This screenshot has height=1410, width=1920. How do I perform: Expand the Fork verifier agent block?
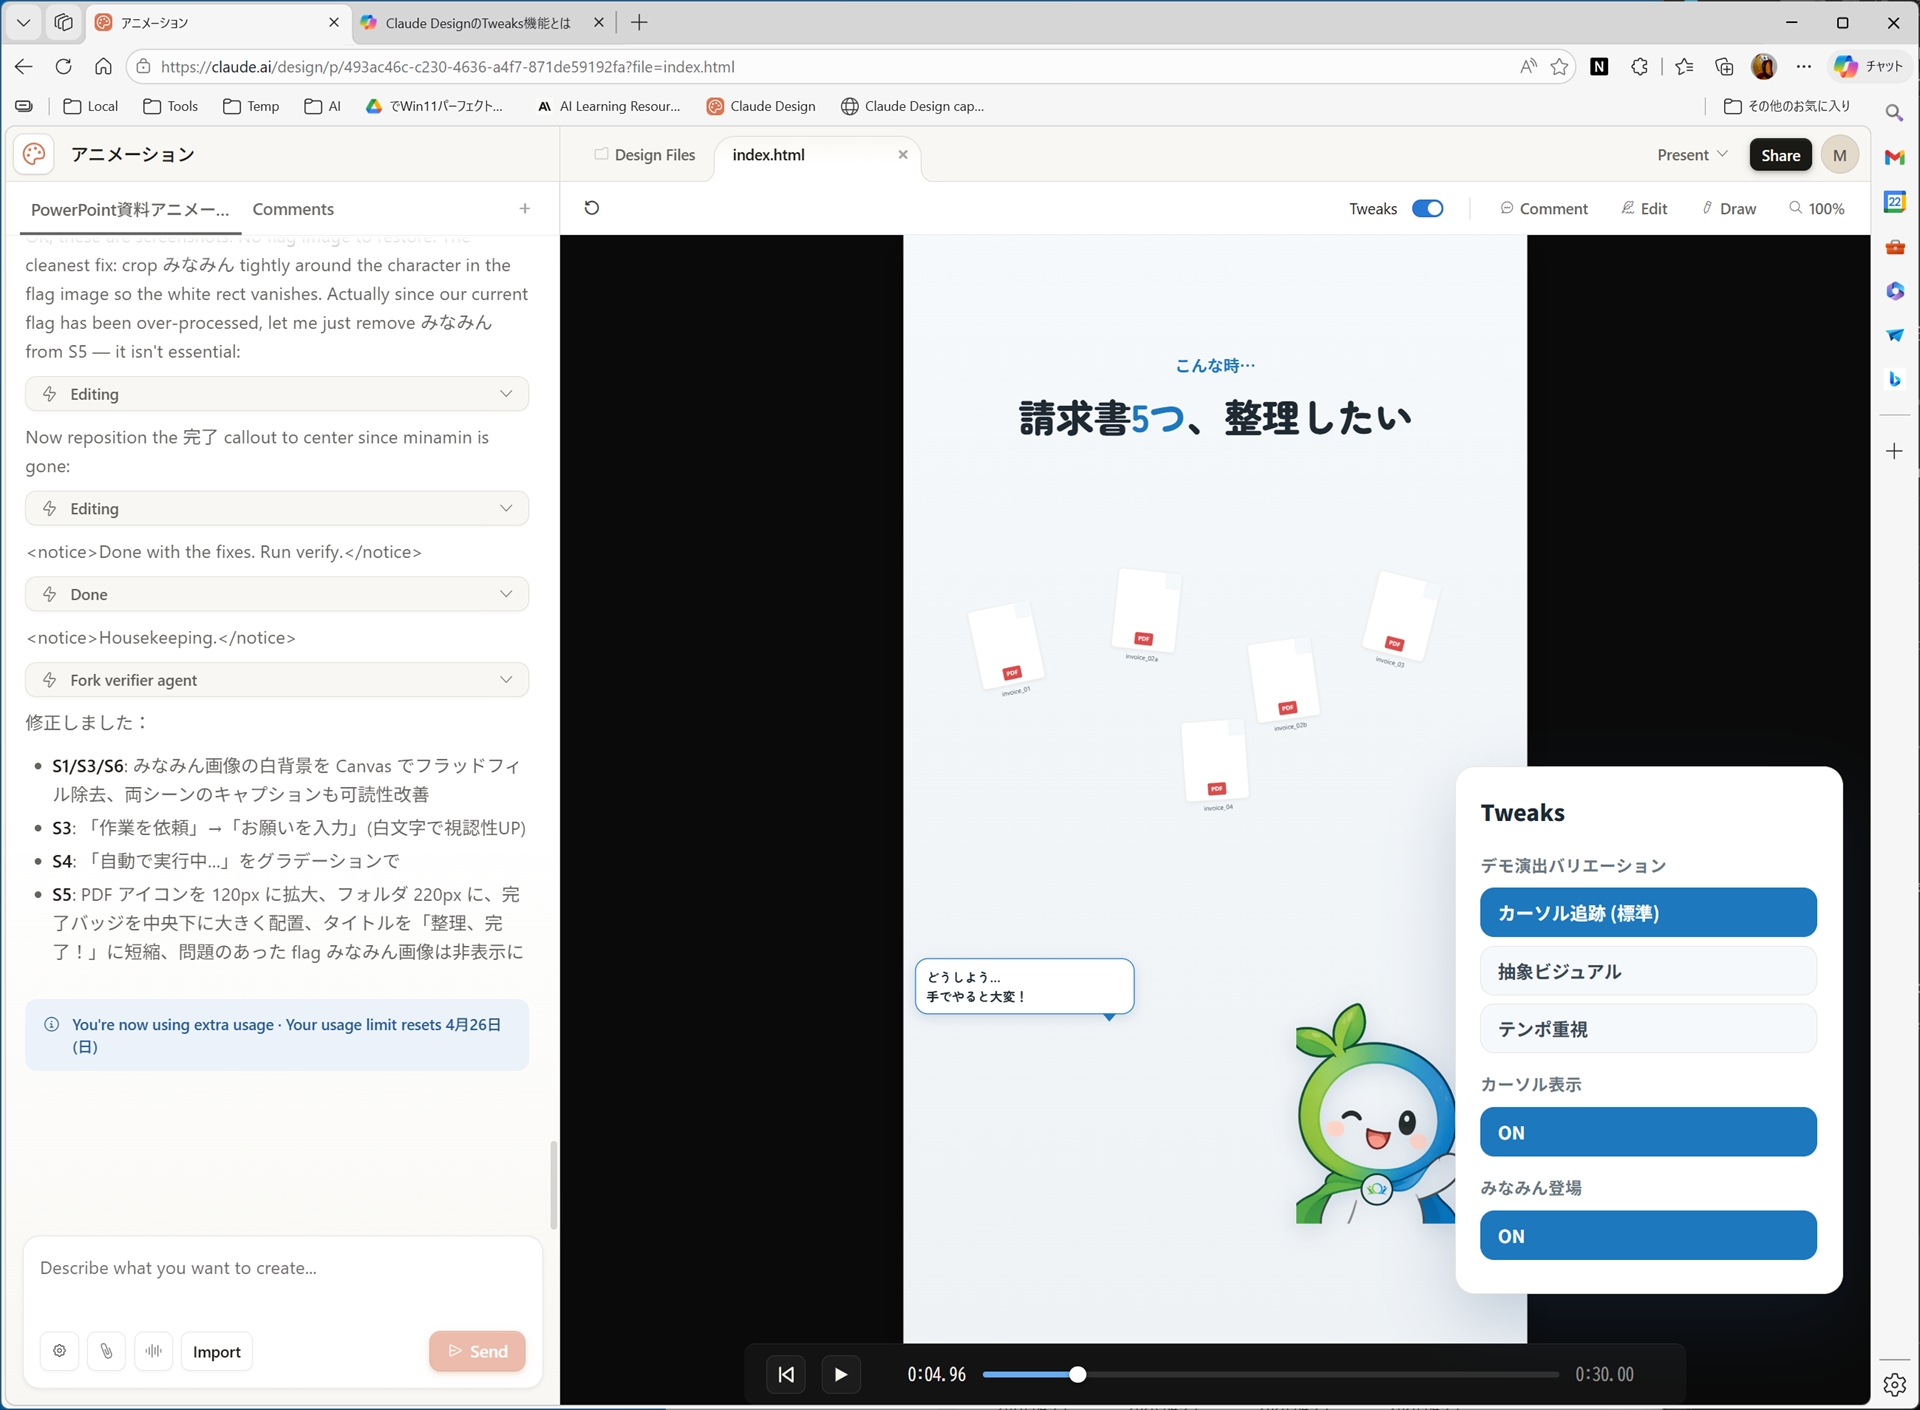[507, 679]
